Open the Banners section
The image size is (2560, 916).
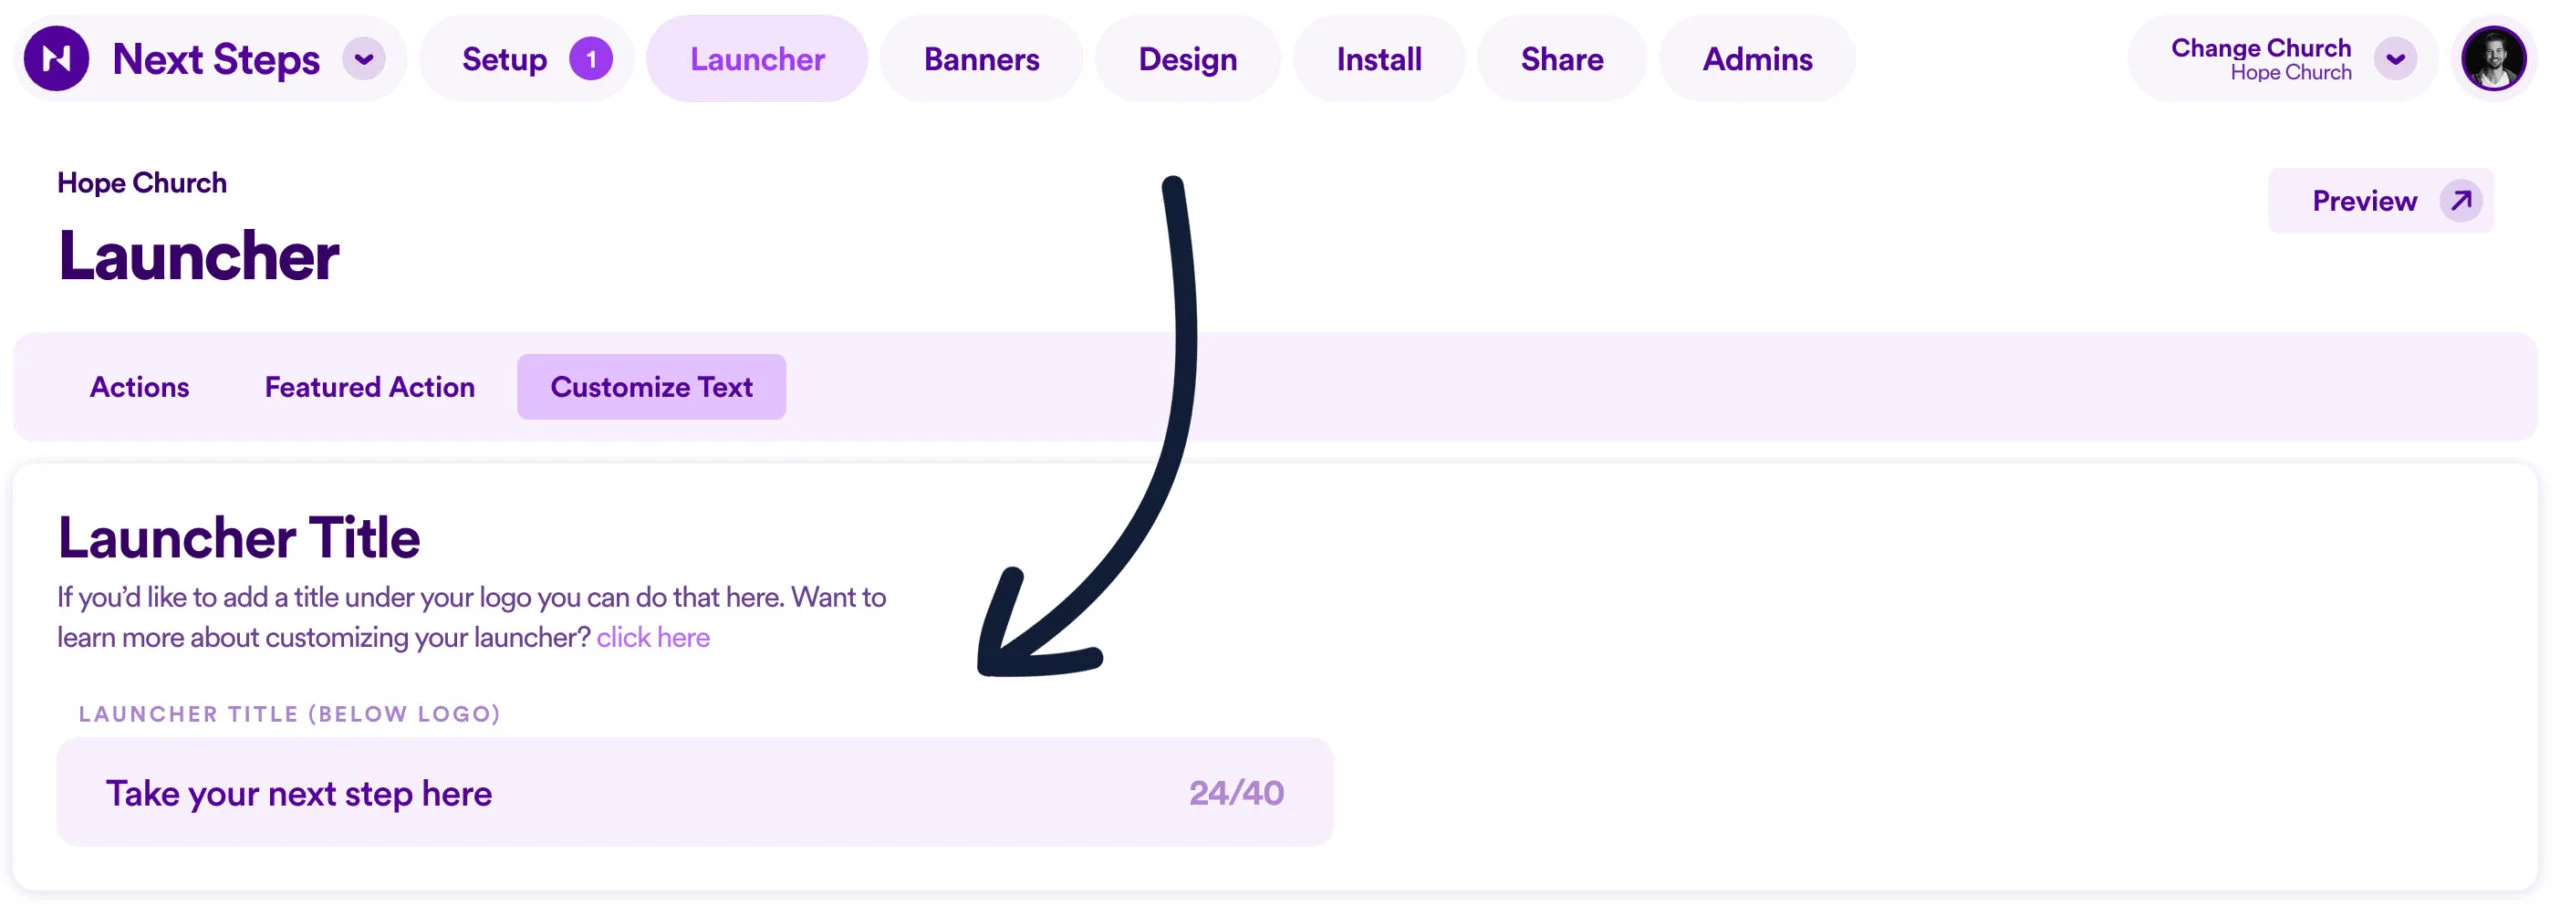pyautogui.click(x=981, y=59)
